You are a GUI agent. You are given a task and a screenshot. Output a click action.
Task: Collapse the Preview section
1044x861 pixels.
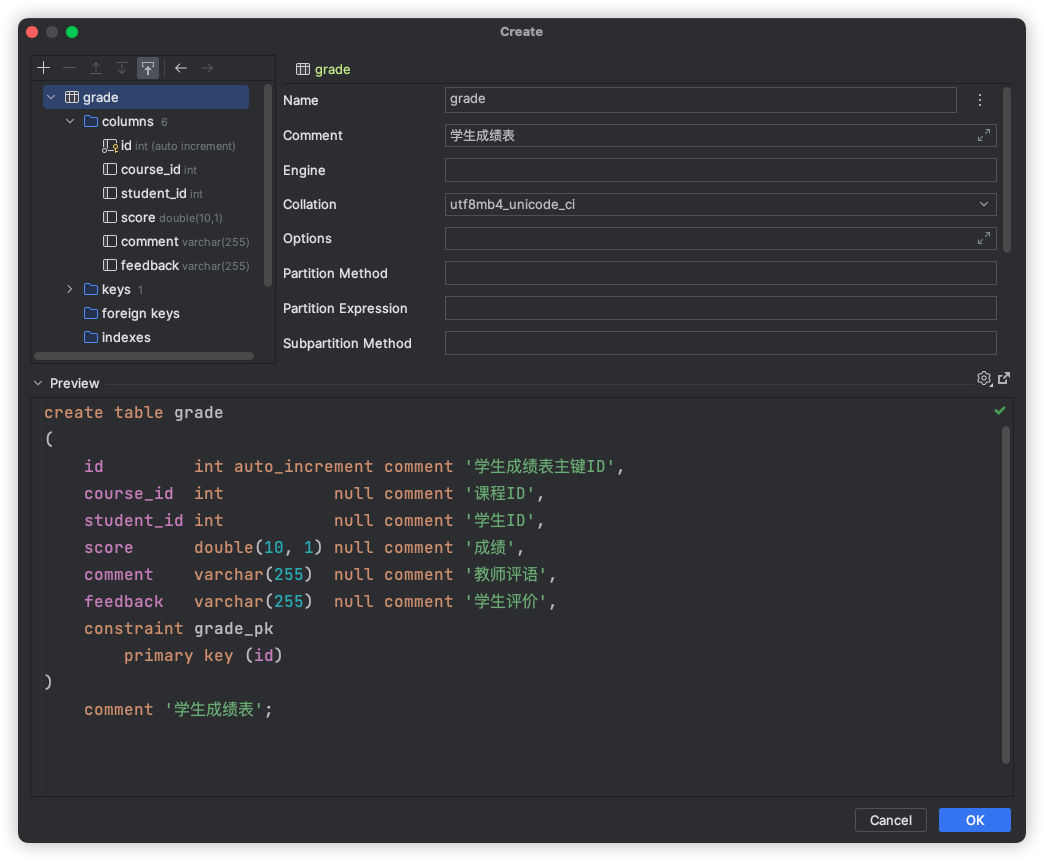[38, 383]
